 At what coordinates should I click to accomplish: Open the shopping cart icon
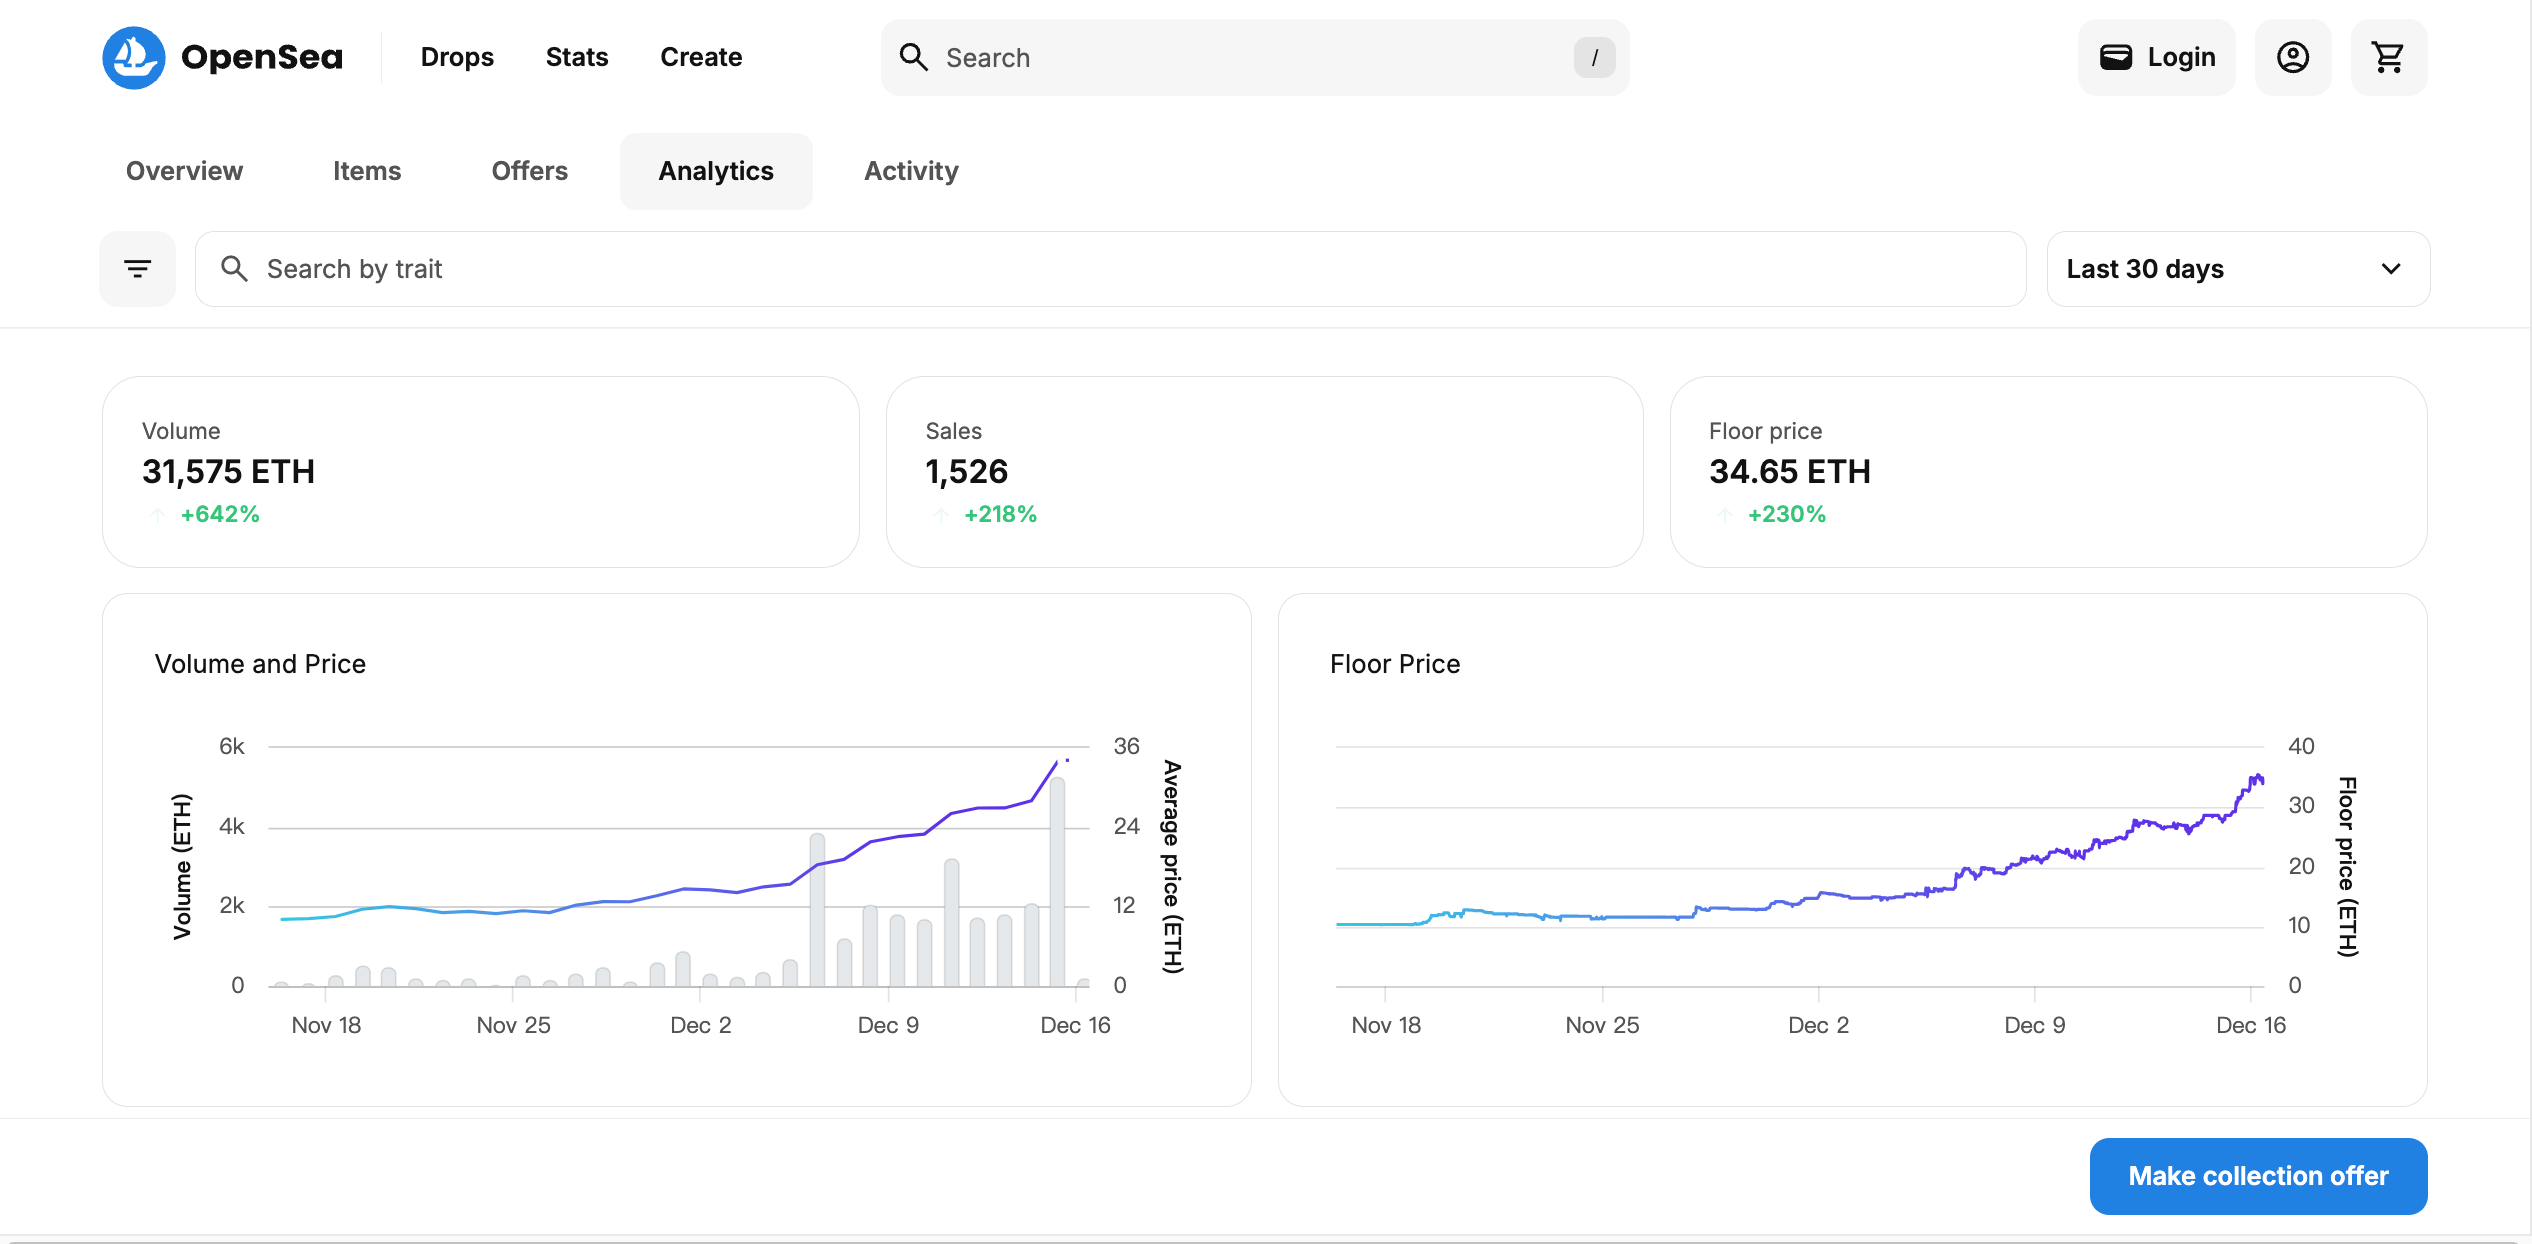pyautogui.click(x=2388, y=57)
